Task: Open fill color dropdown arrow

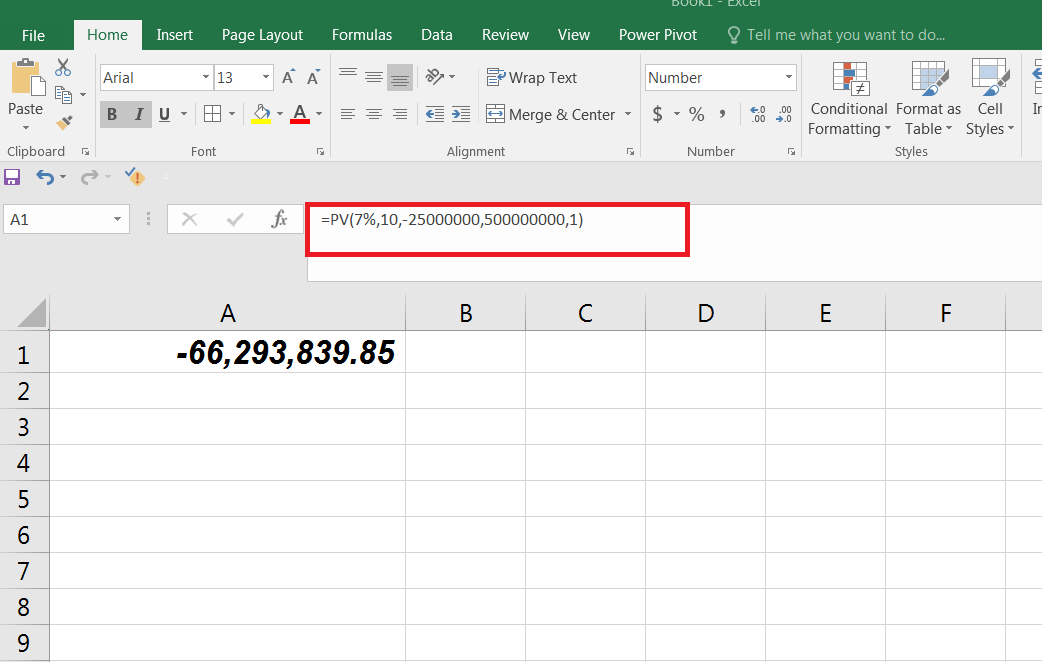Action: coord(280,114)
